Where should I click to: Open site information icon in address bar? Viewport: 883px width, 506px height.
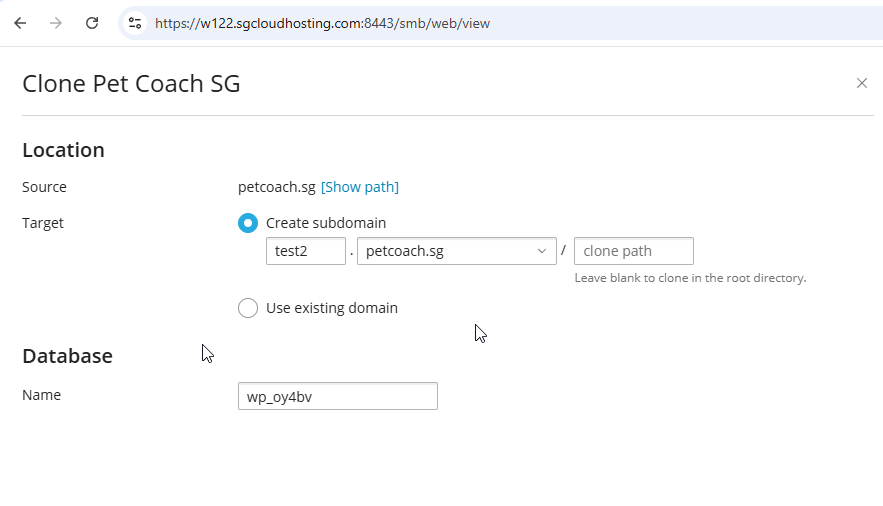[x=135, y=23]
